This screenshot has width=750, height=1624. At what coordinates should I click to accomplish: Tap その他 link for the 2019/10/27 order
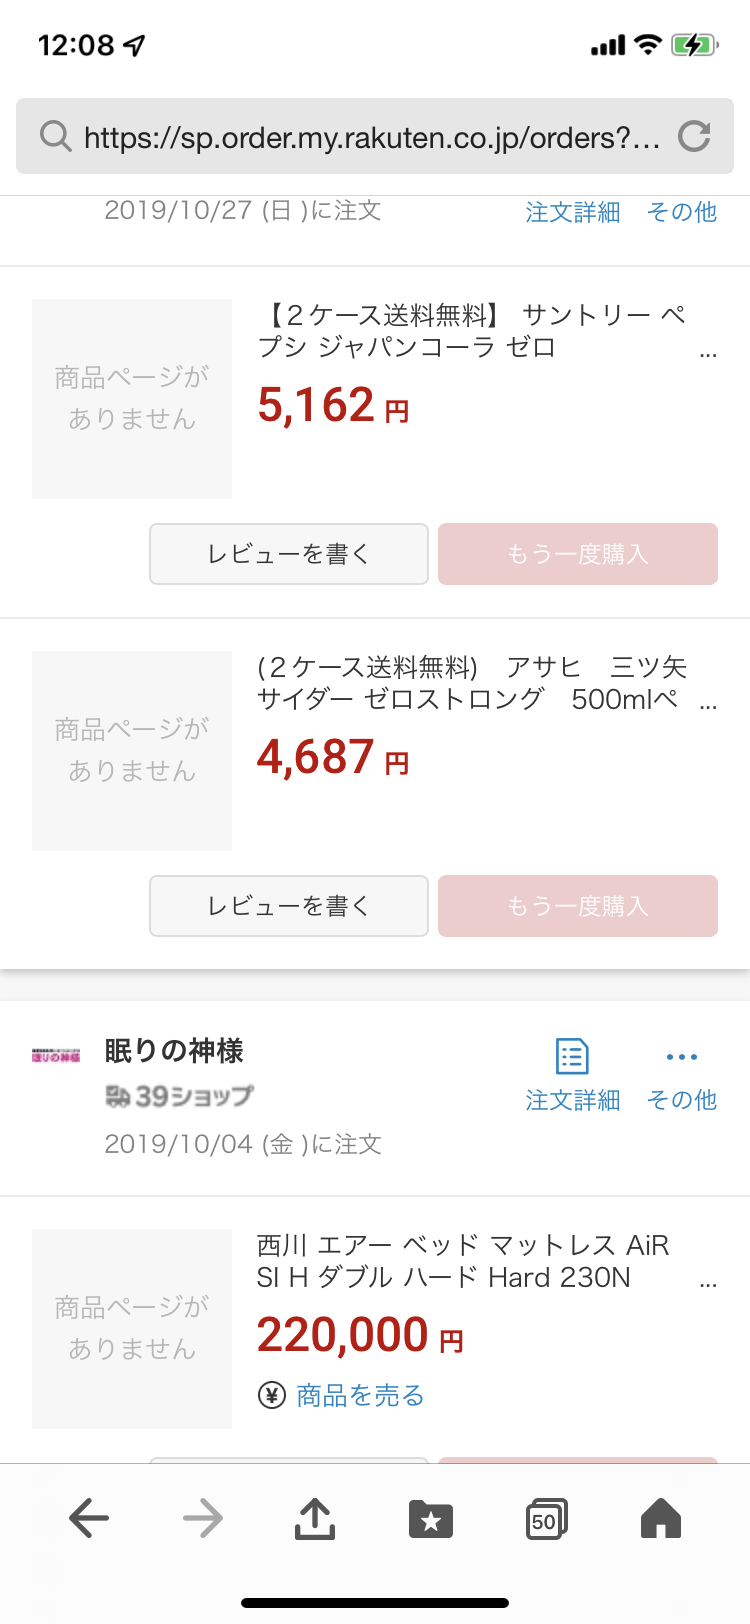point(682,212)
